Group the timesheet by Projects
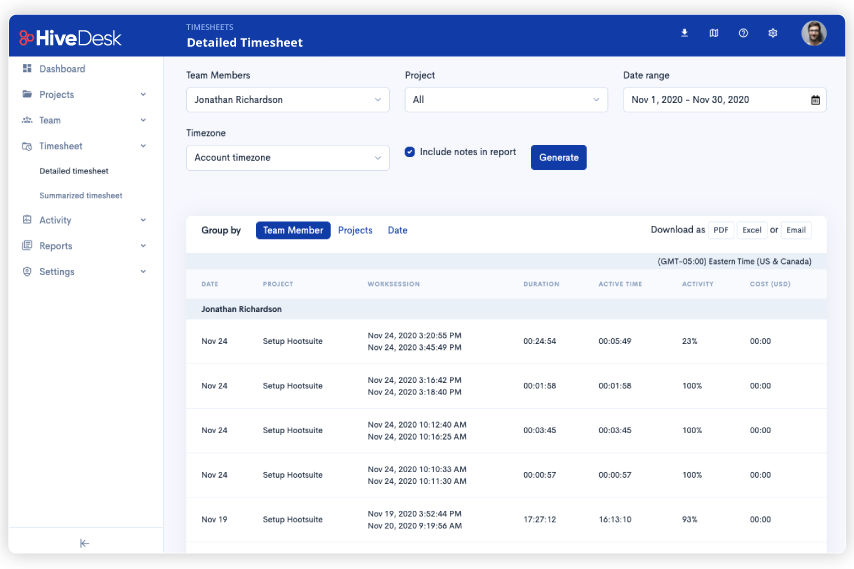 355,230
